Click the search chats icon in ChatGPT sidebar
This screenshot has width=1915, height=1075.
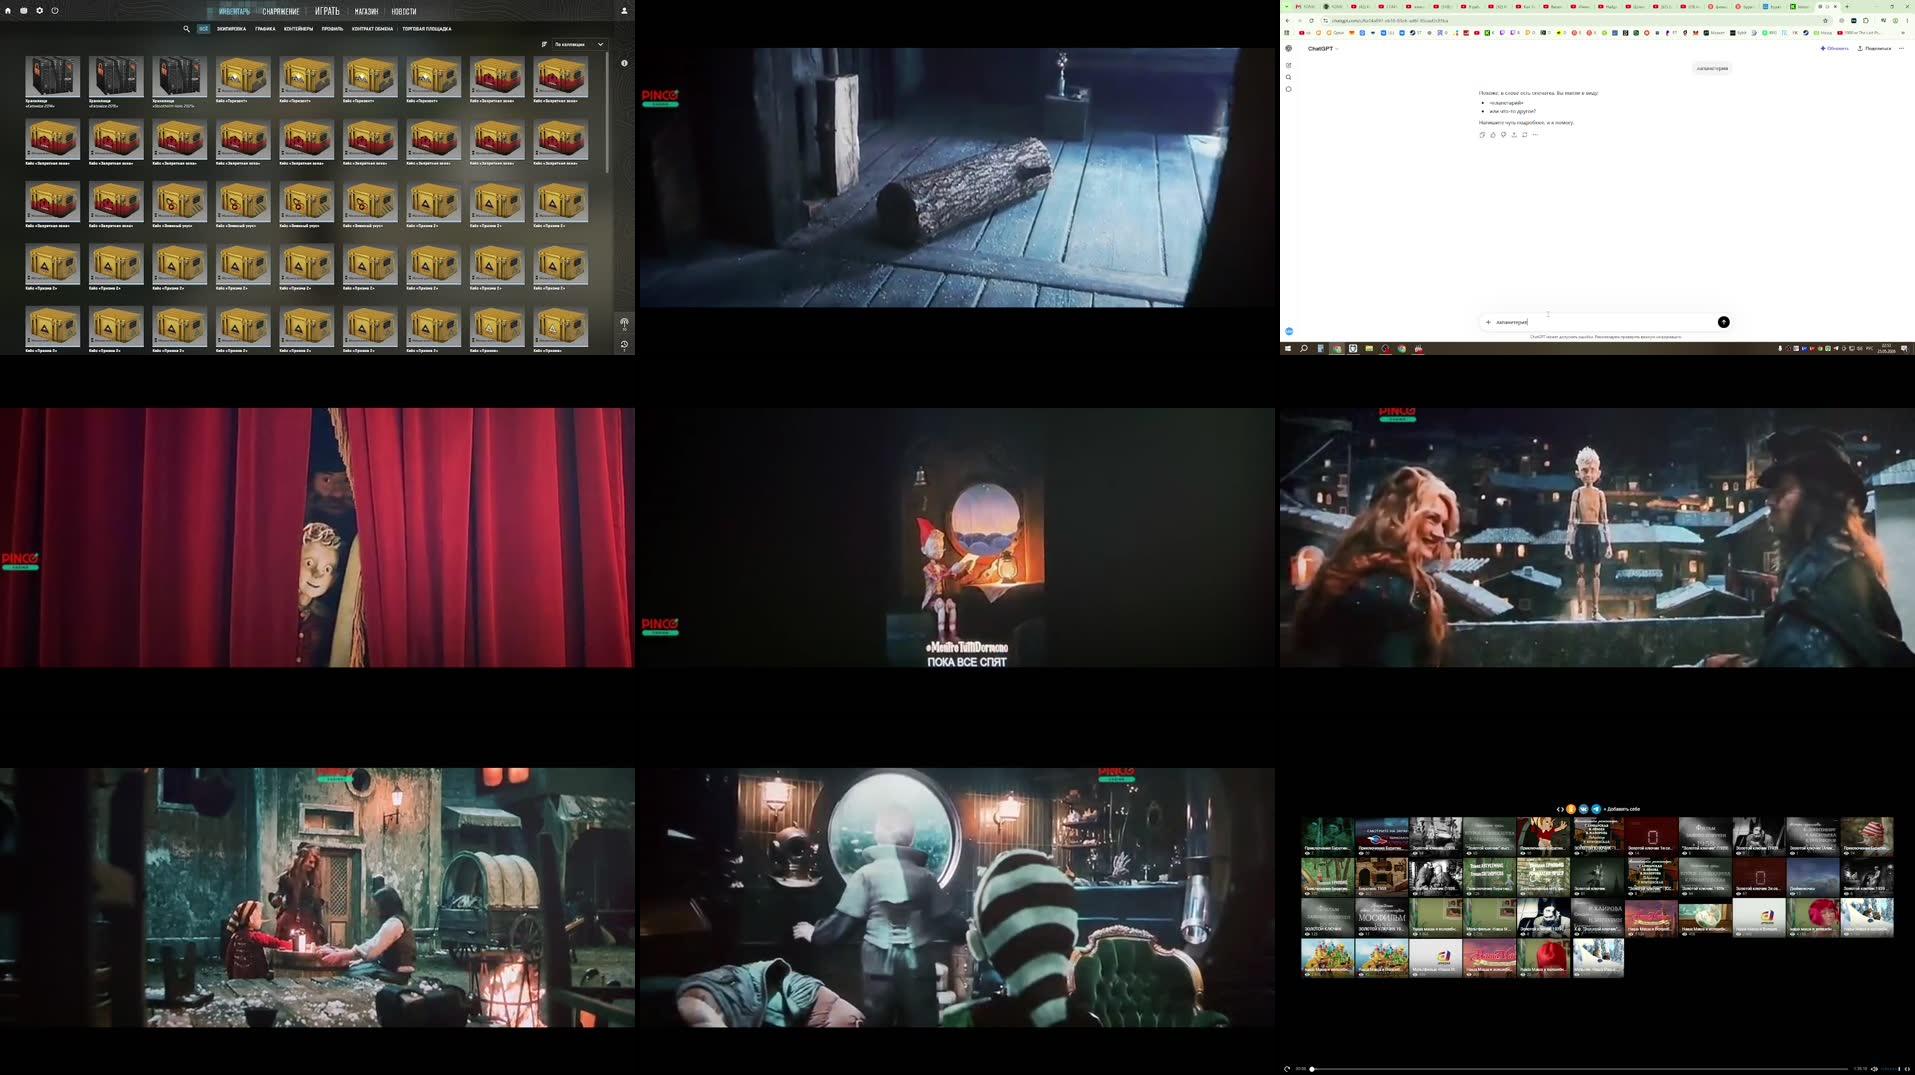[1288, 77]
